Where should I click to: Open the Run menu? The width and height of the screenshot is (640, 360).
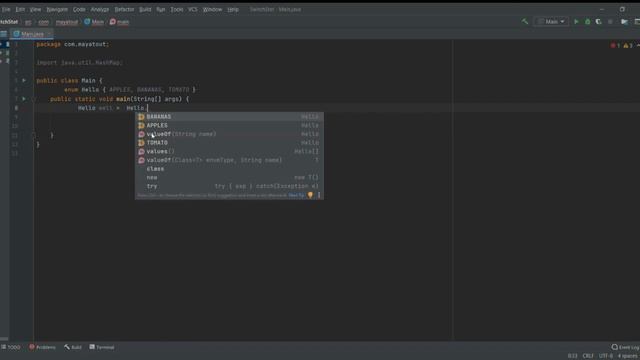point(161,9)
